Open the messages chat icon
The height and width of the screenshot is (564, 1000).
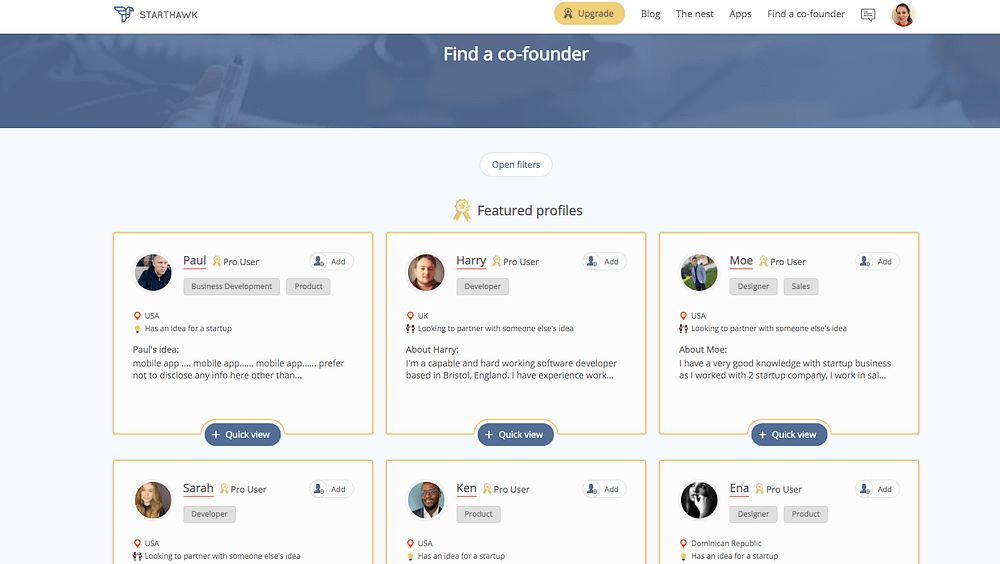[868, 15]
